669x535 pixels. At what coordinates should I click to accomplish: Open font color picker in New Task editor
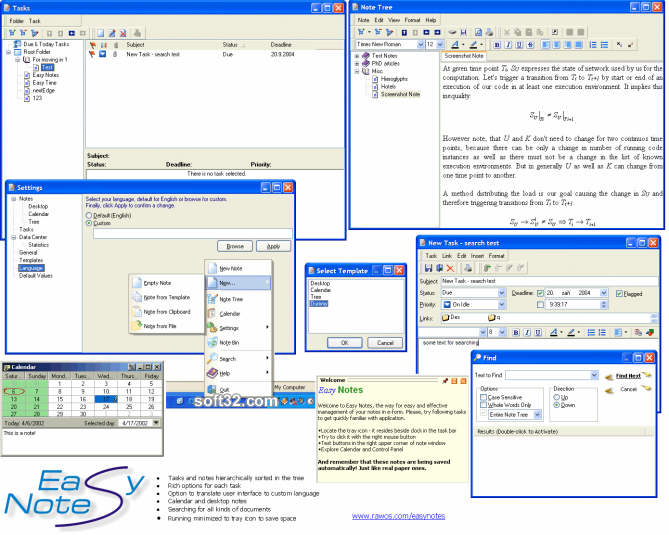point(556,332)
